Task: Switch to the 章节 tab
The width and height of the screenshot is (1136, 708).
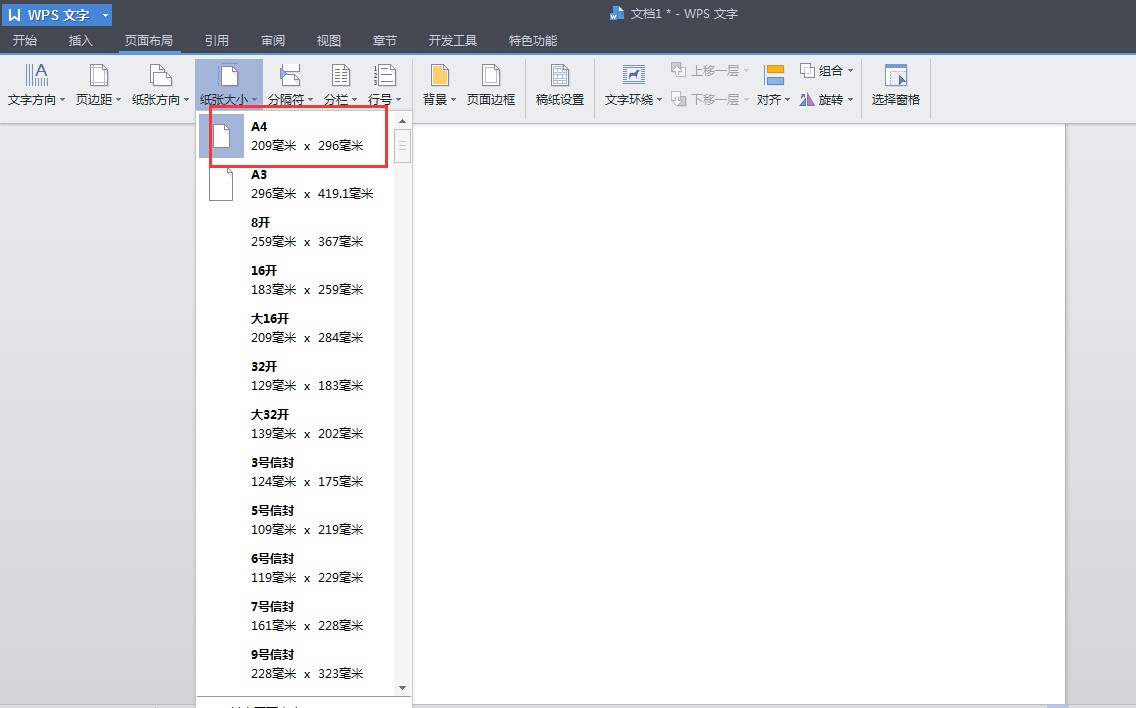Action: pos(385,41)
